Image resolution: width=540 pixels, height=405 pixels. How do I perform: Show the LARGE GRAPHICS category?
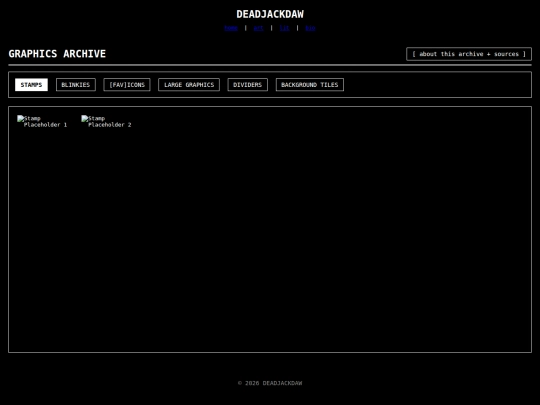tap(189, 85)
